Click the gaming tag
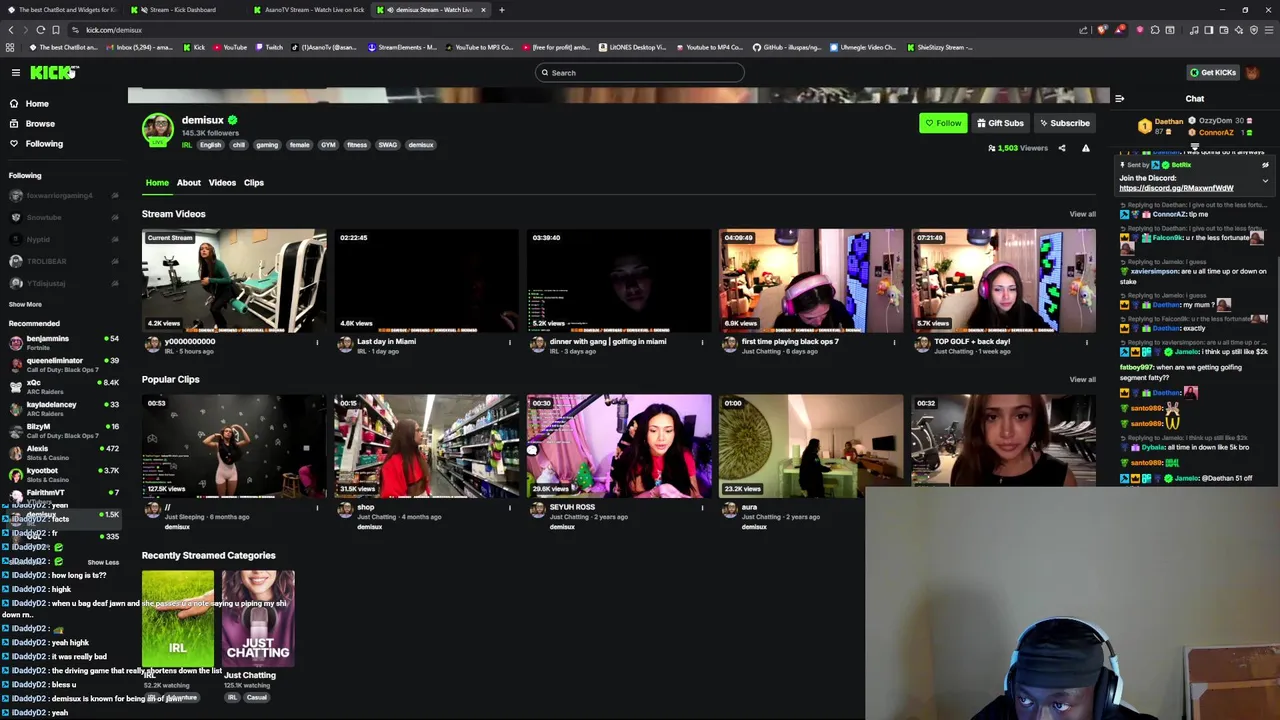 pos(267,145)
